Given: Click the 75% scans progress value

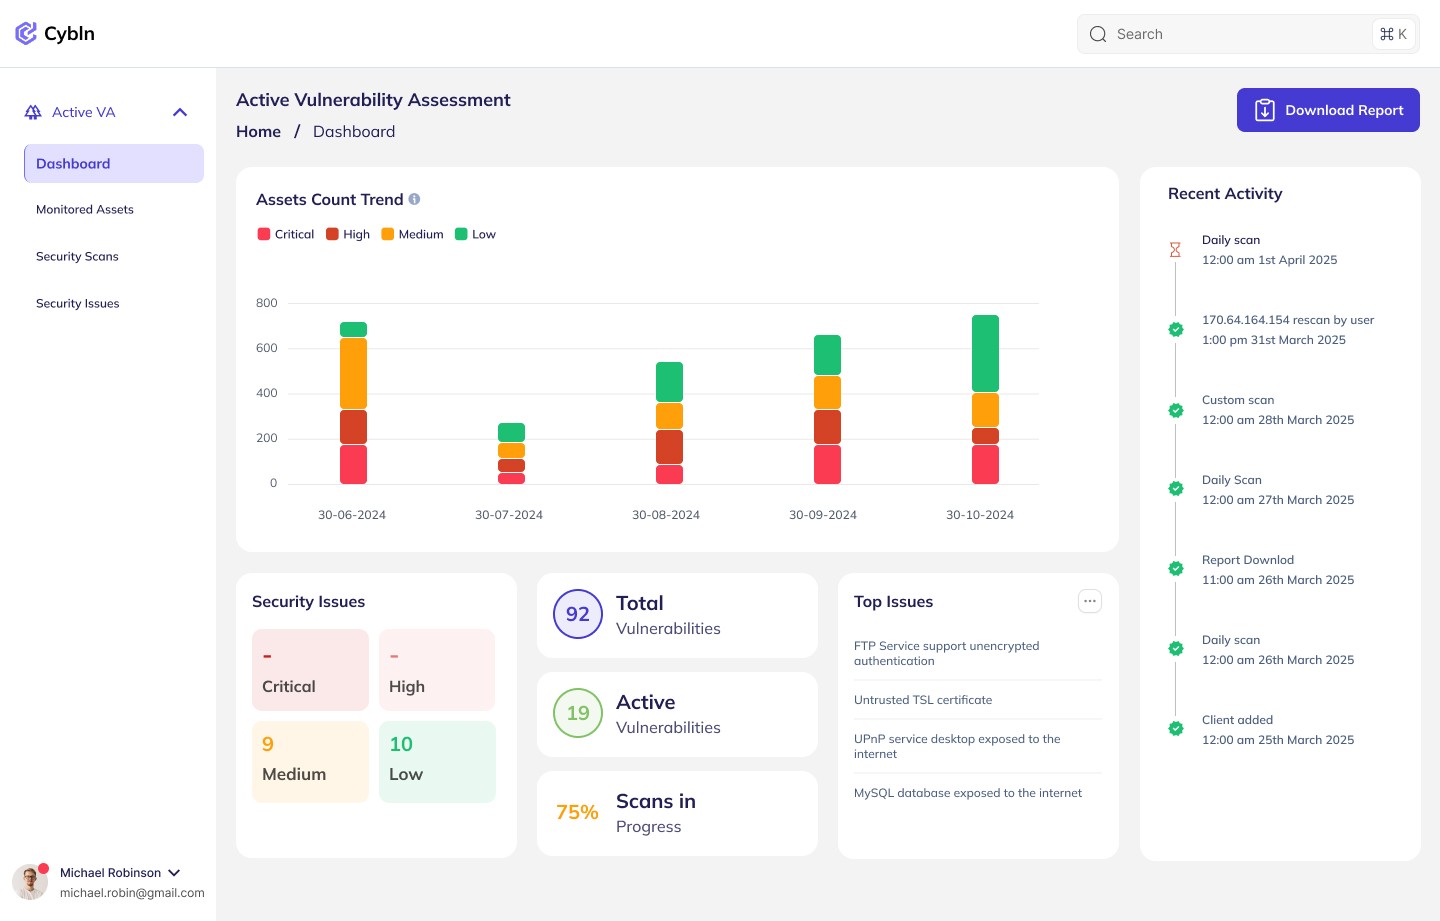Looking at the screenshot, I should (x=577, y=812).
